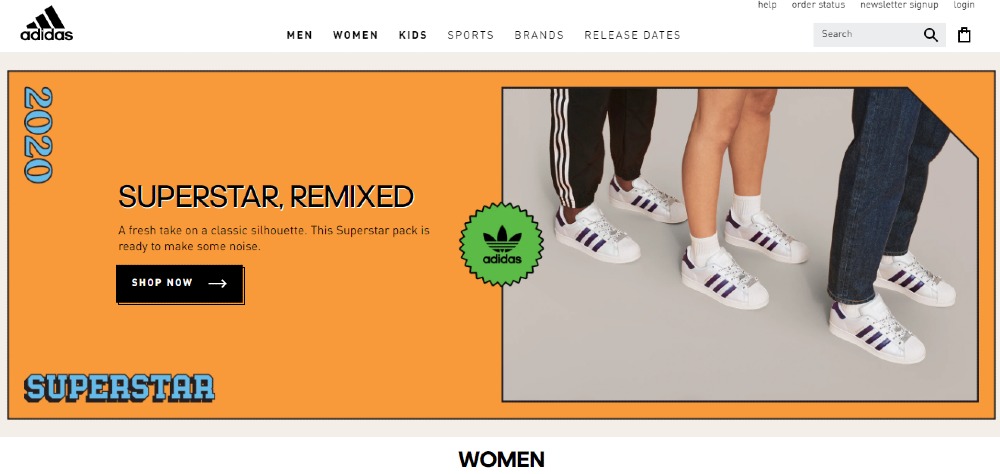Open the MEN menu
The height and width of the screenshot is (474, 1000).
[x=300, y=35]
